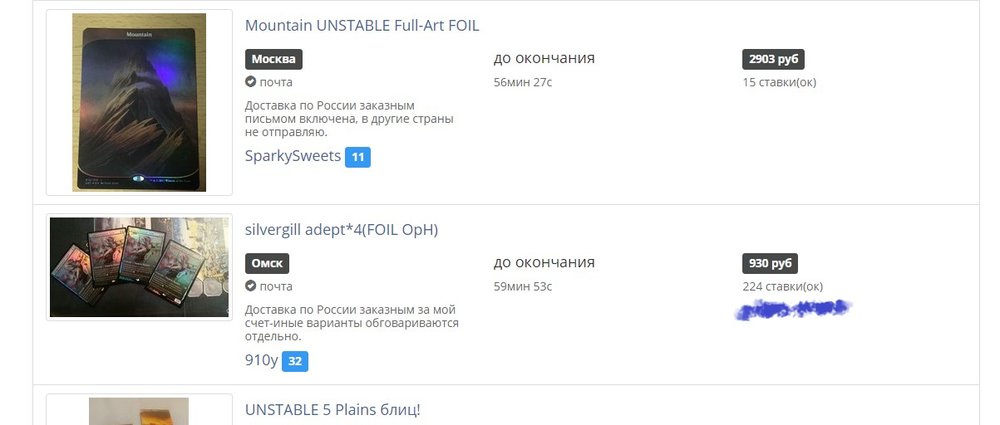Open the silvergill adept*4(FOIL OpH) listing

(341, 229)
